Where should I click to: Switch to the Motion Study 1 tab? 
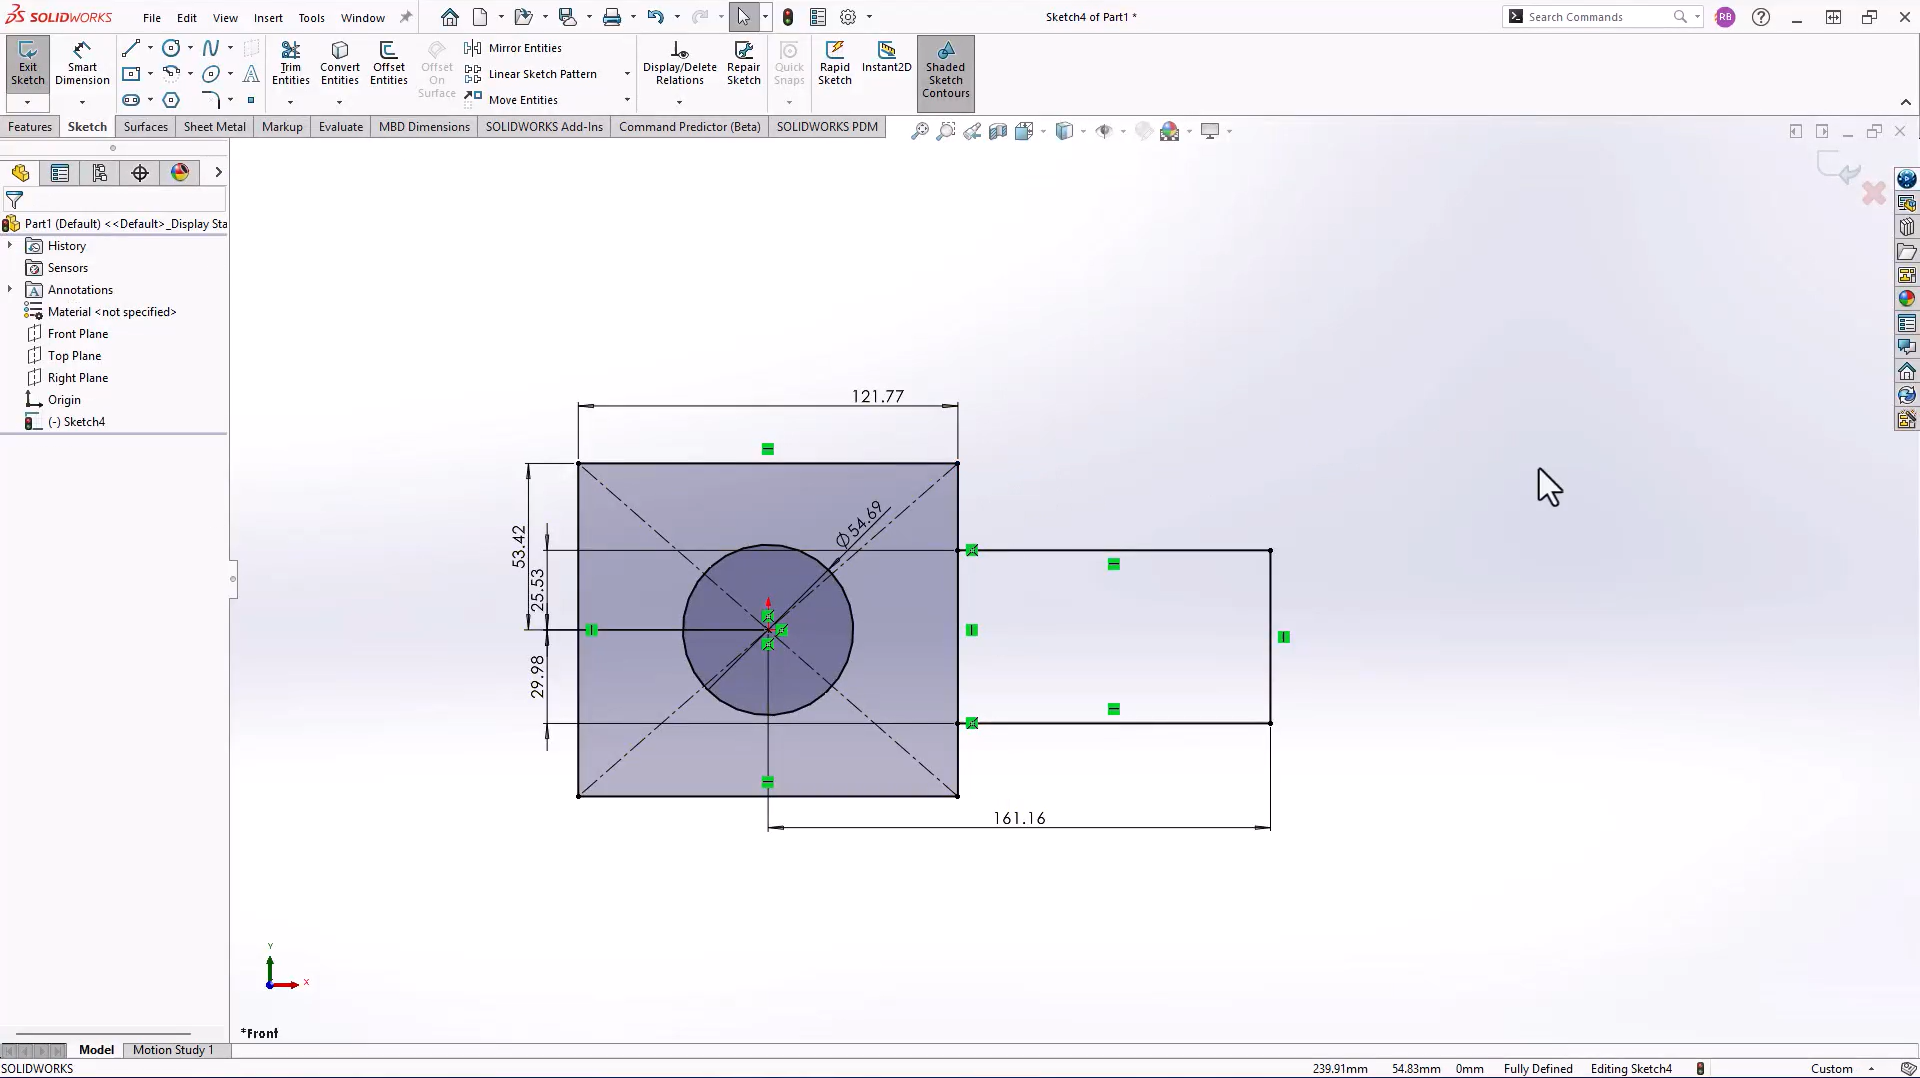click(x=173, y=1050)
